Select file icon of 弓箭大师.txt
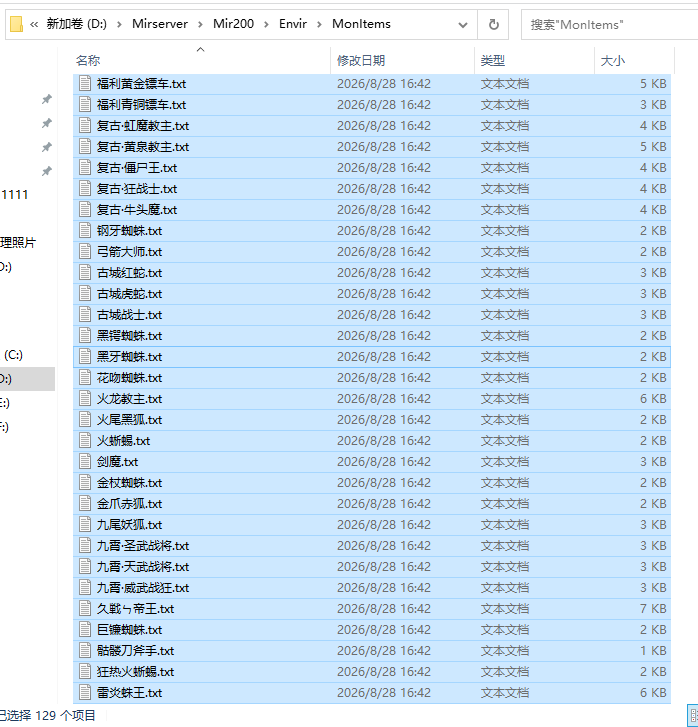This screenshot has width=698, height=727. (x=85, y=251)
